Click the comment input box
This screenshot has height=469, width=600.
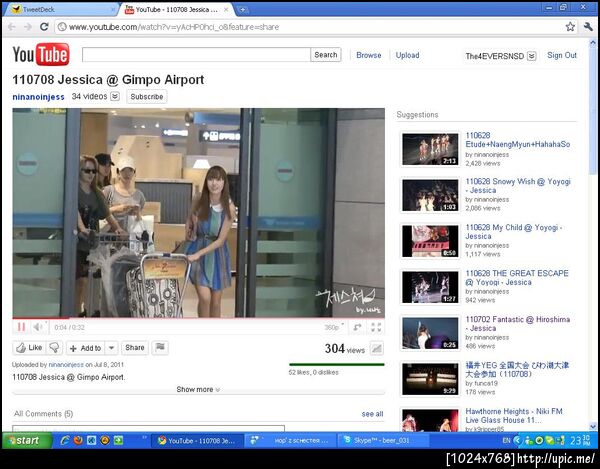coord(148,428)
